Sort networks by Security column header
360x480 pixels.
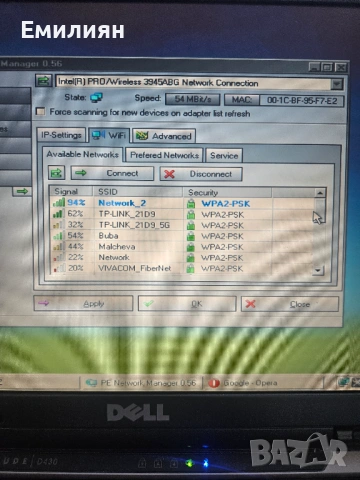click(x=227, y=193)
